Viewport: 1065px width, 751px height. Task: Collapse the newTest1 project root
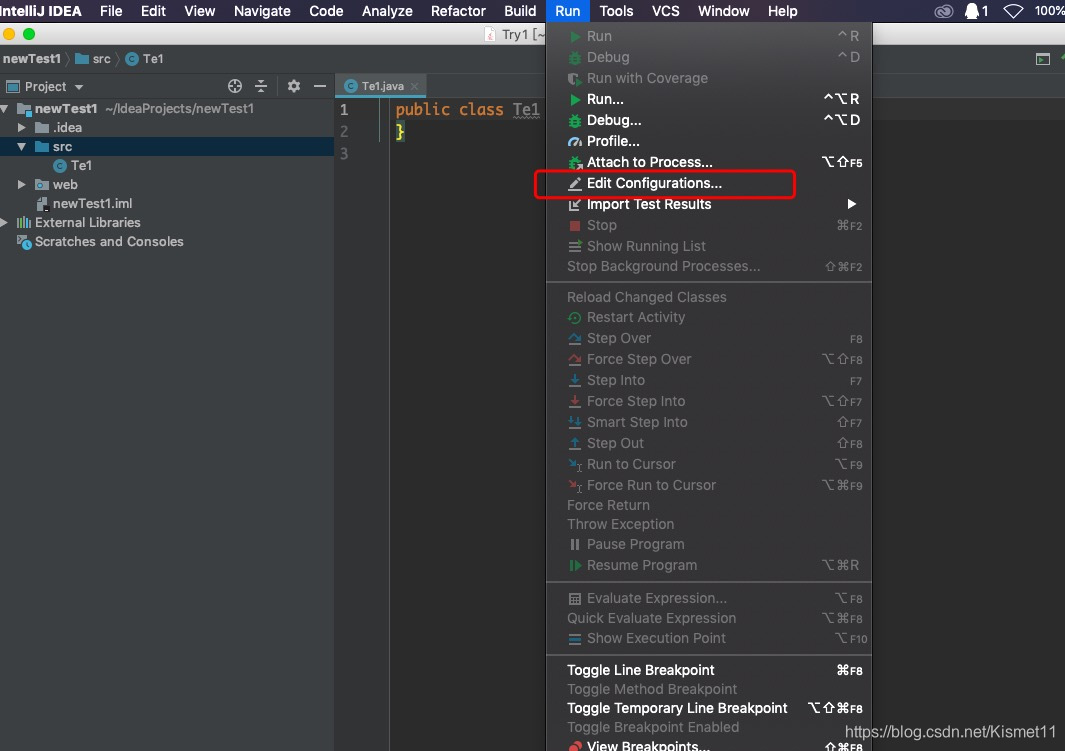[x=5, y=109]
